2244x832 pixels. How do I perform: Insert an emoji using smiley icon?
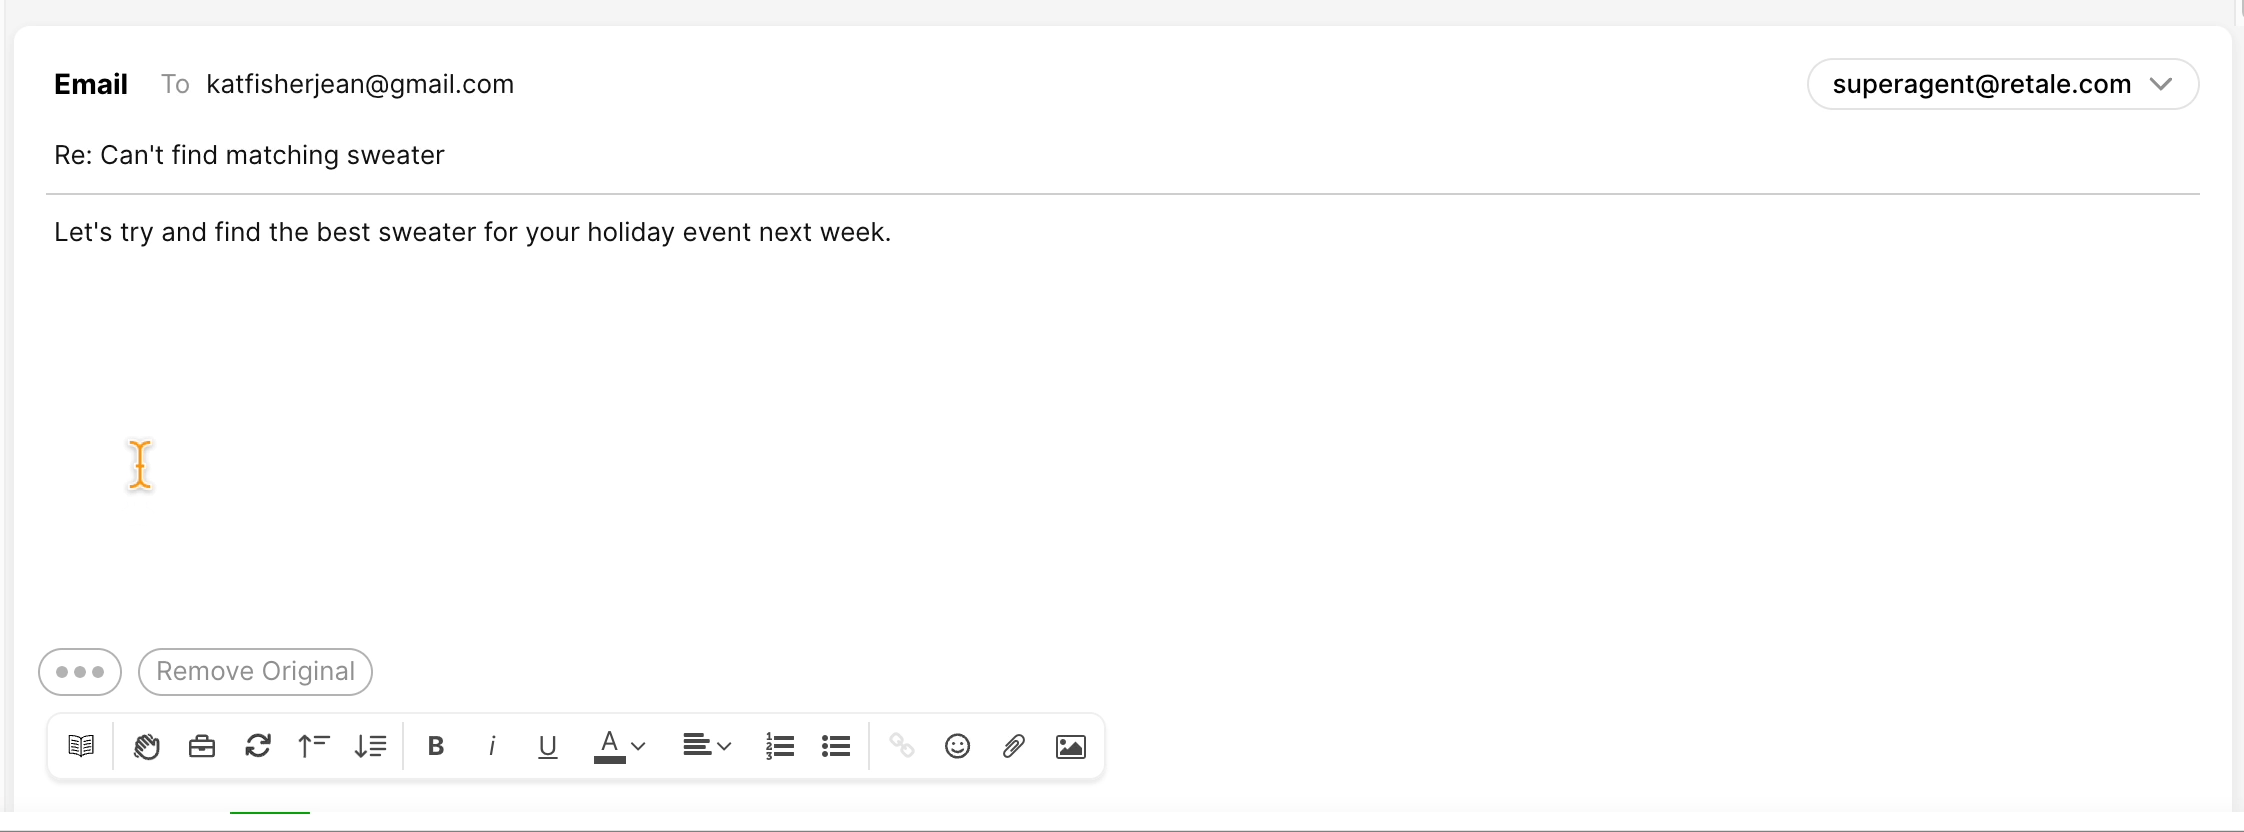[x=957, y=746]
